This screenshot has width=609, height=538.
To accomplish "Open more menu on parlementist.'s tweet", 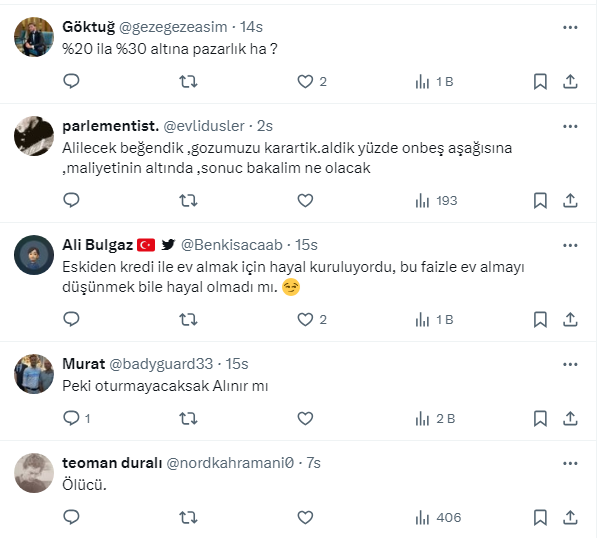I will (x=570, y=126).
